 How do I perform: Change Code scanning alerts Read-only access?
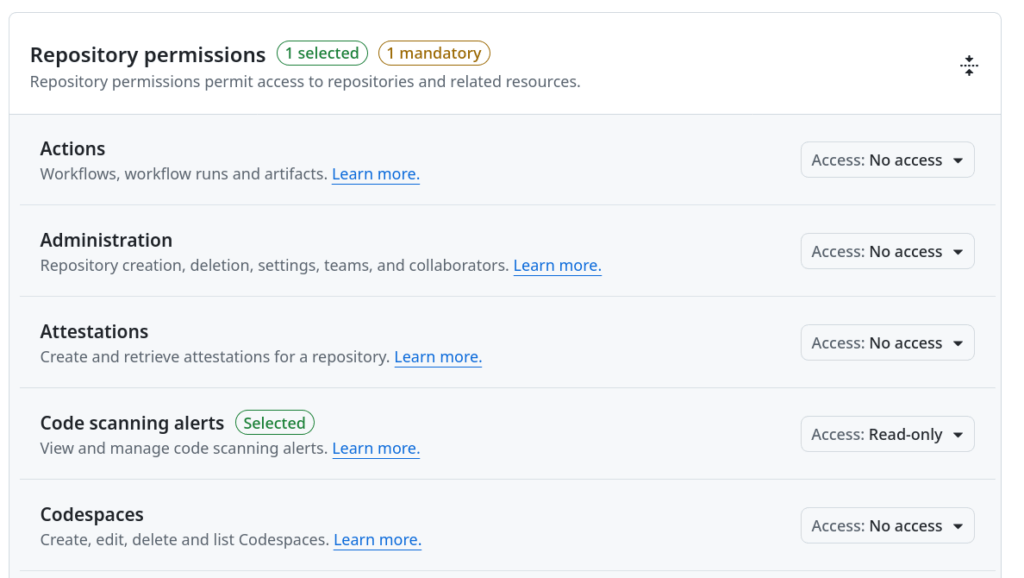[888, 434]
